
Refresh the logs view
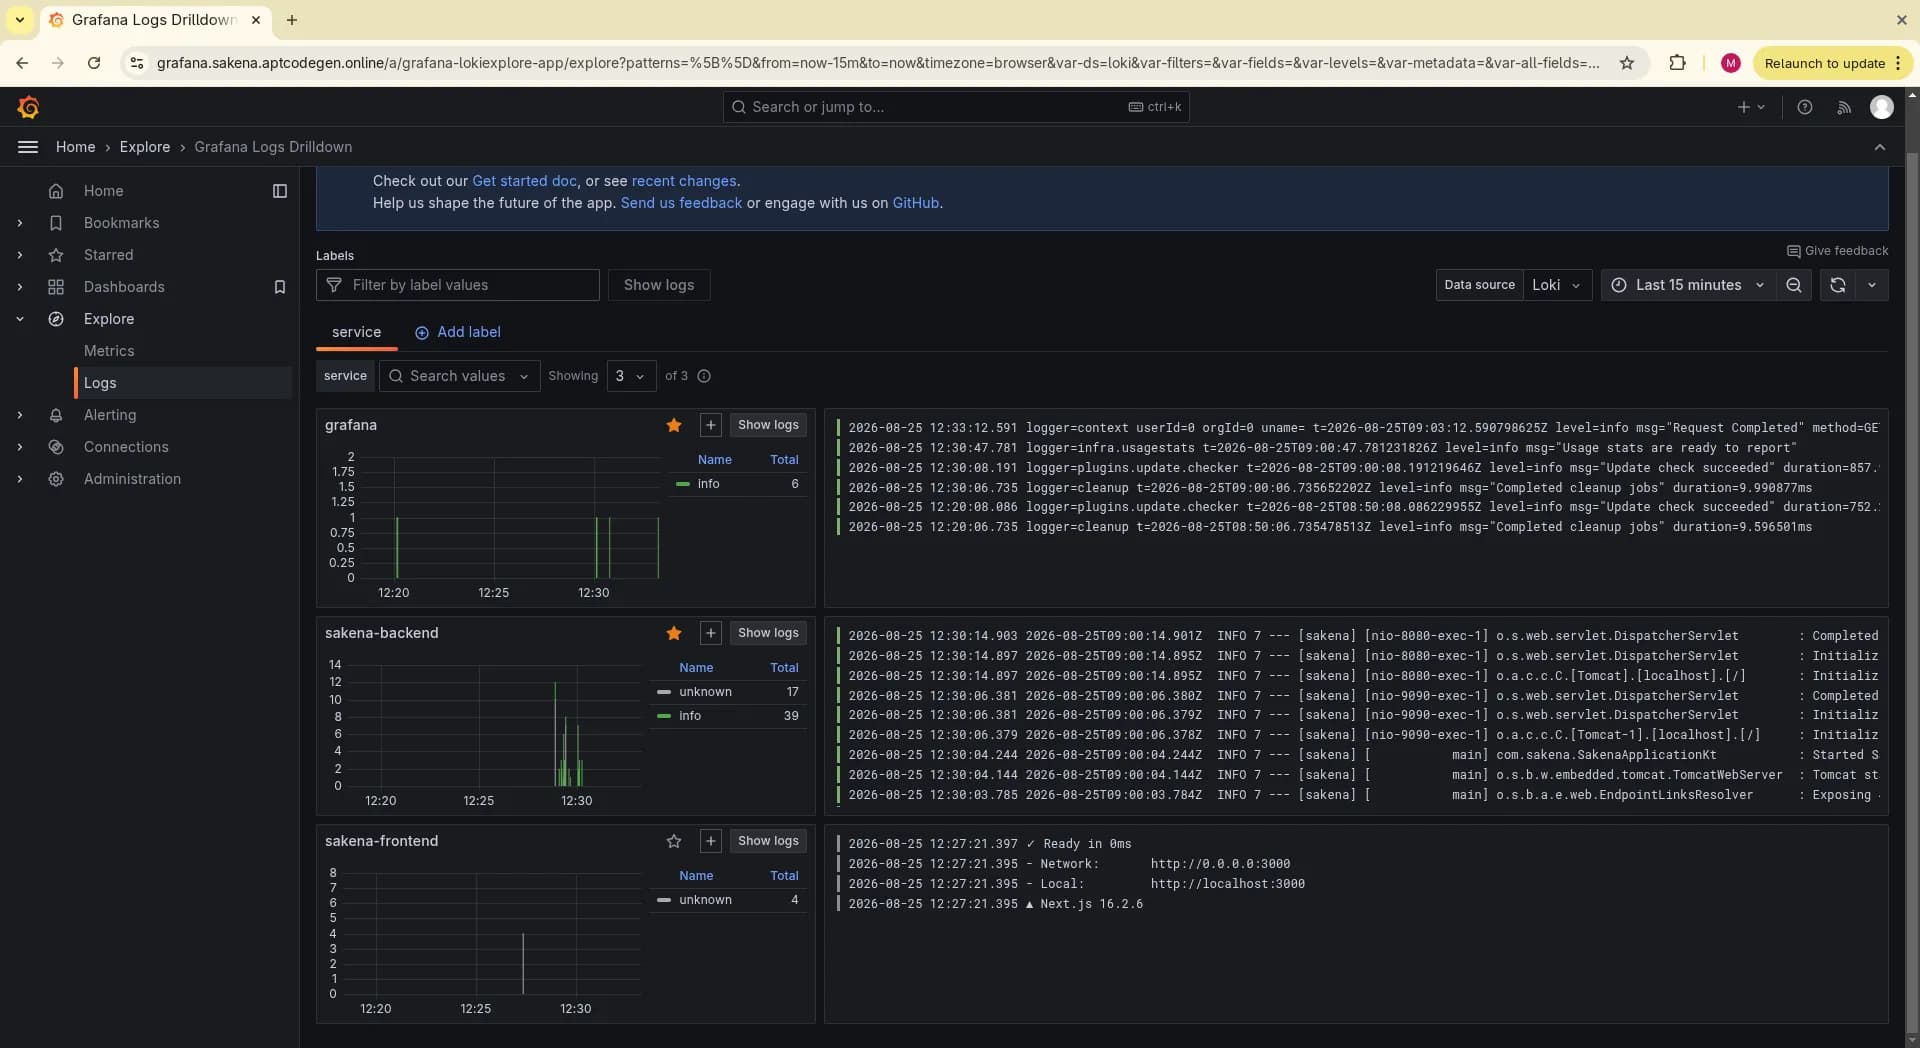coord(1837,285)
